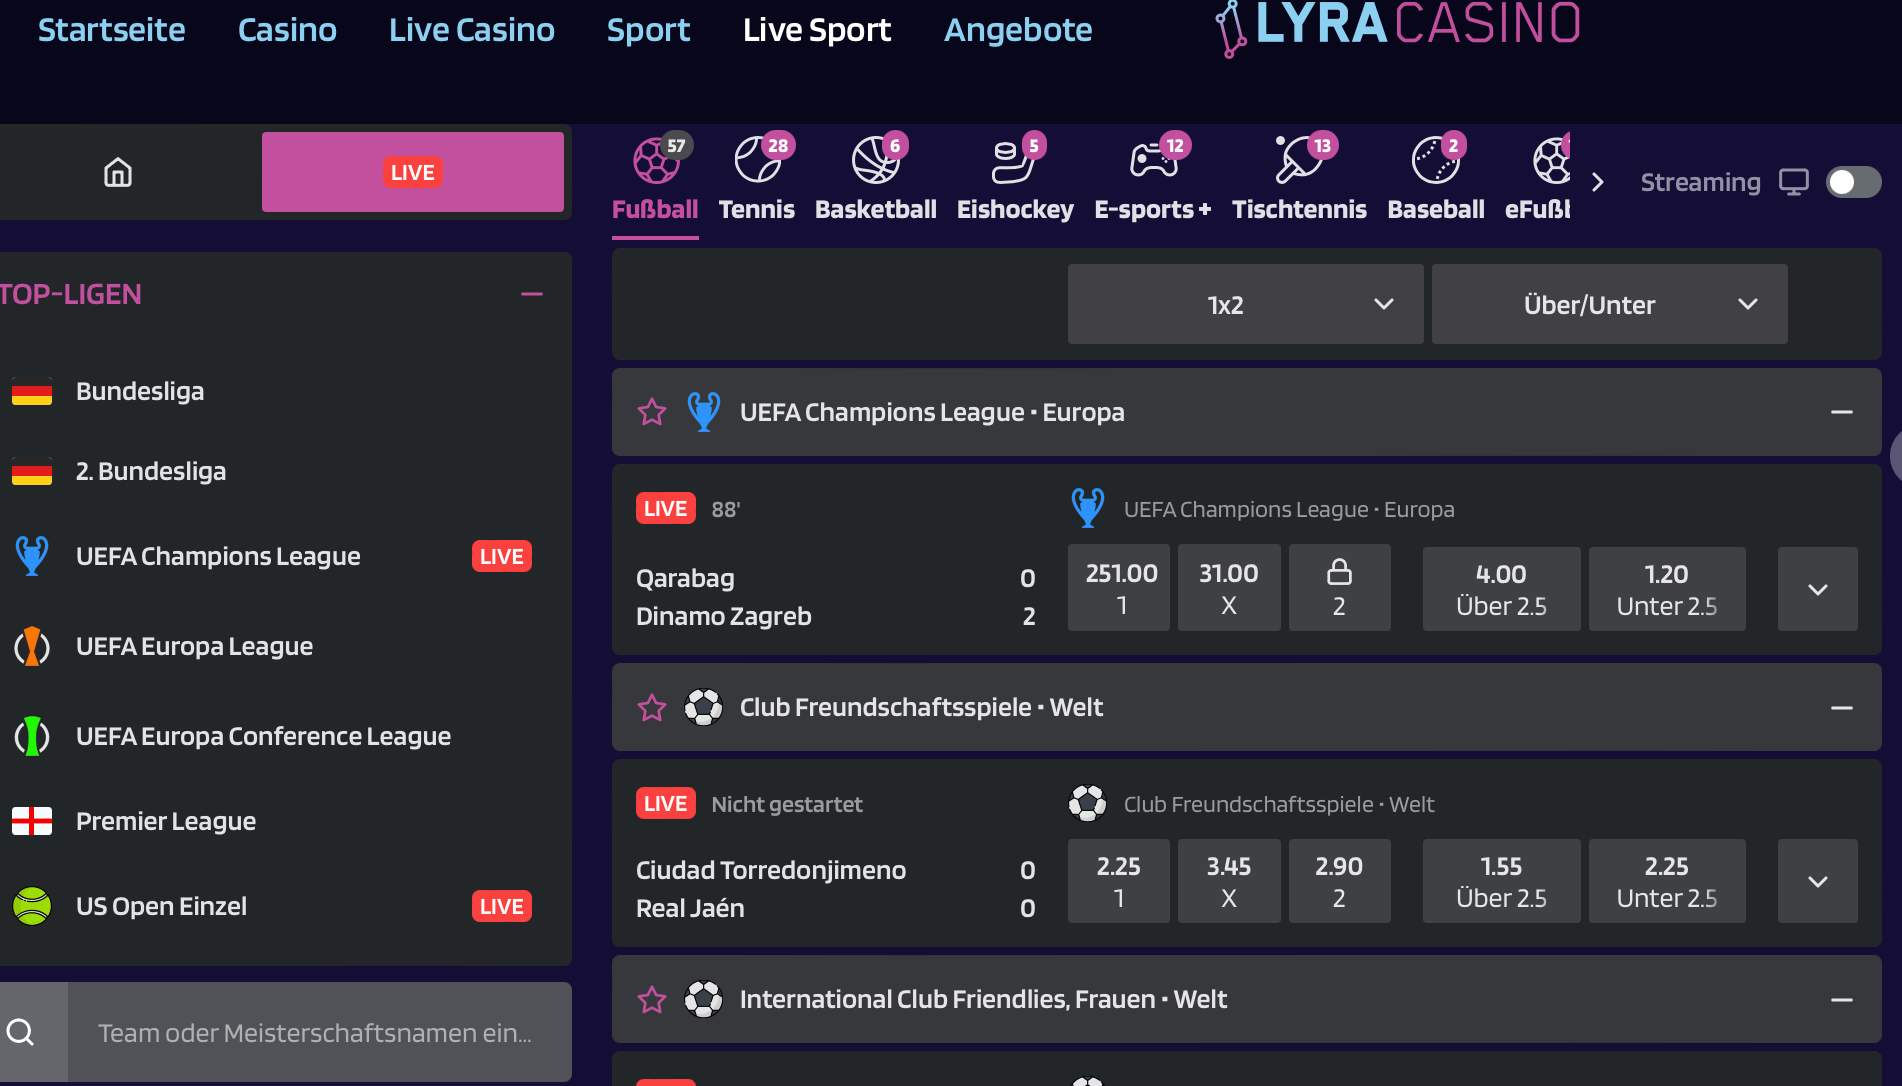Image resolution: width=1902 pixels, height=1086 pixels.
Task: Click the England flag next to Premier League
Action: coord(32,821)
